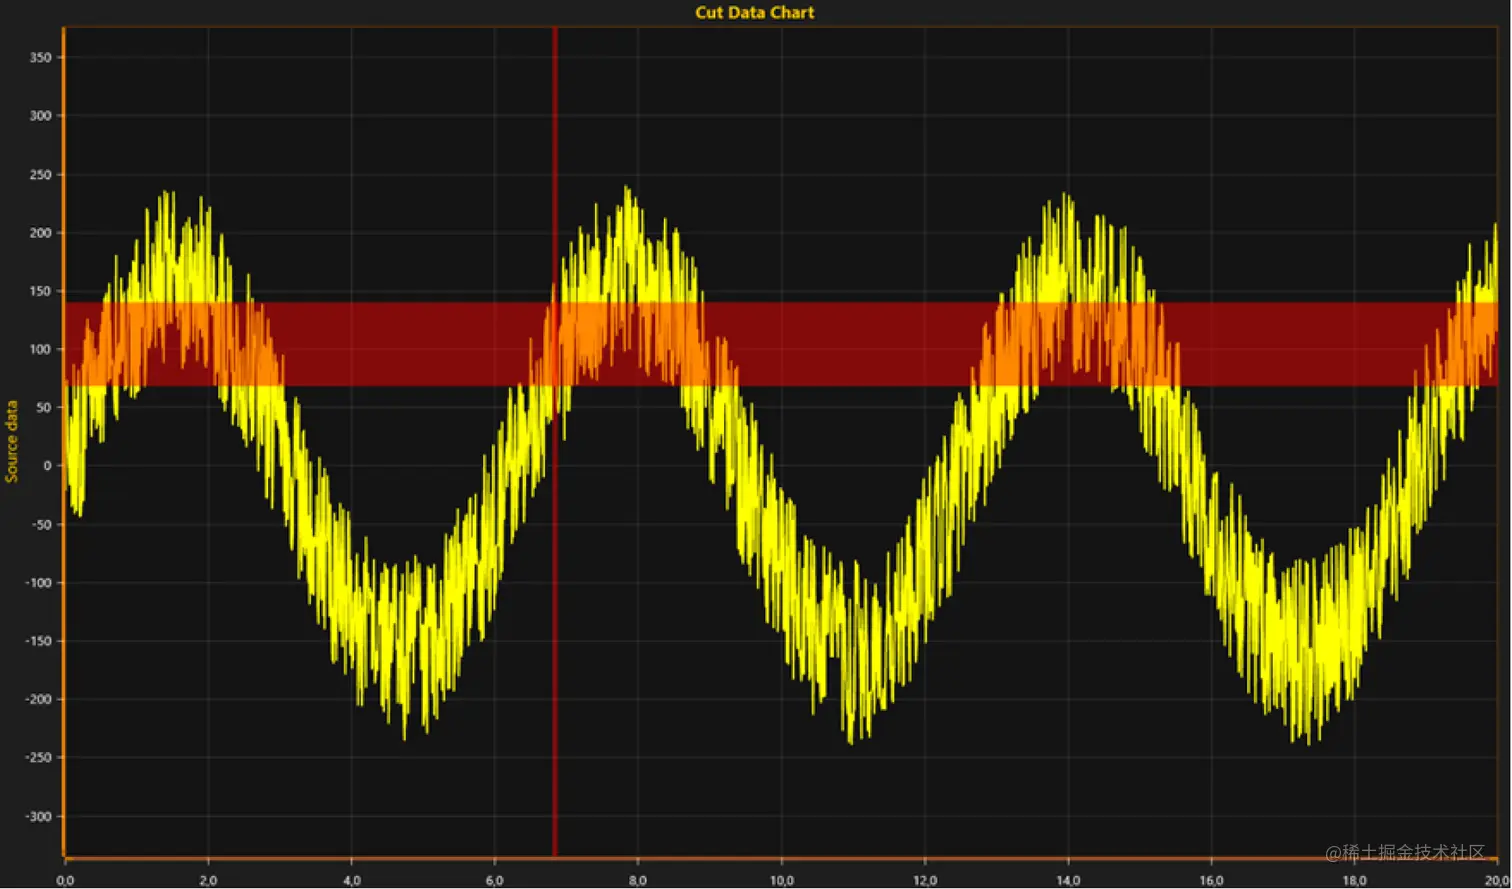Click the X-axis tick label 20,0

point(1497,880)
